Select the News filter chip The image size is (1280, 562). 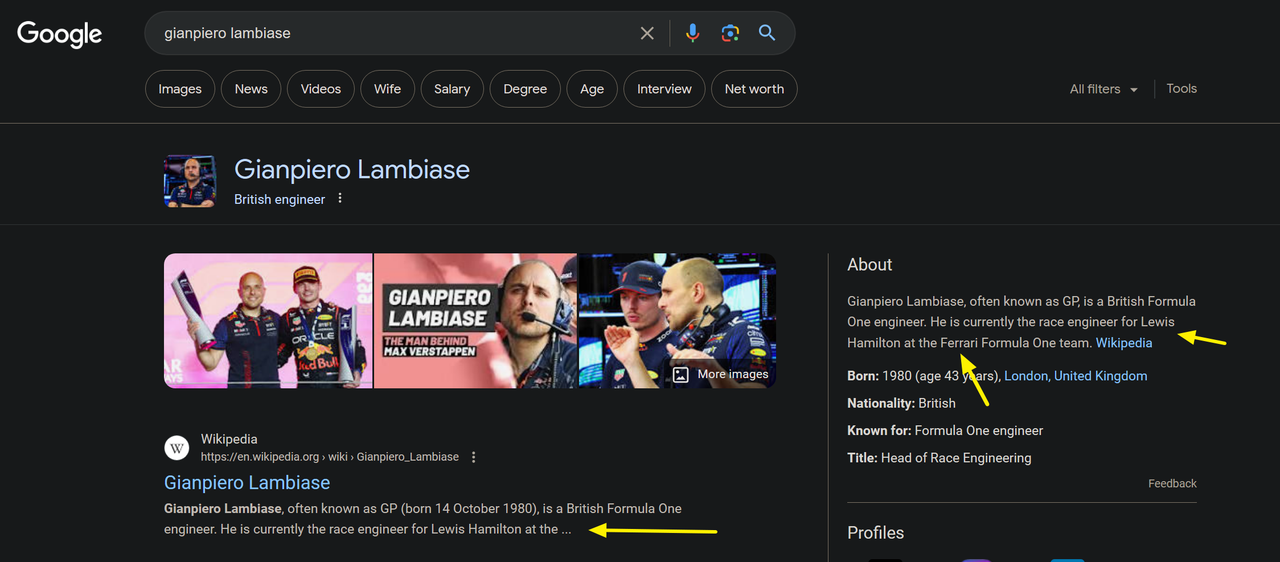coord(251,89)
